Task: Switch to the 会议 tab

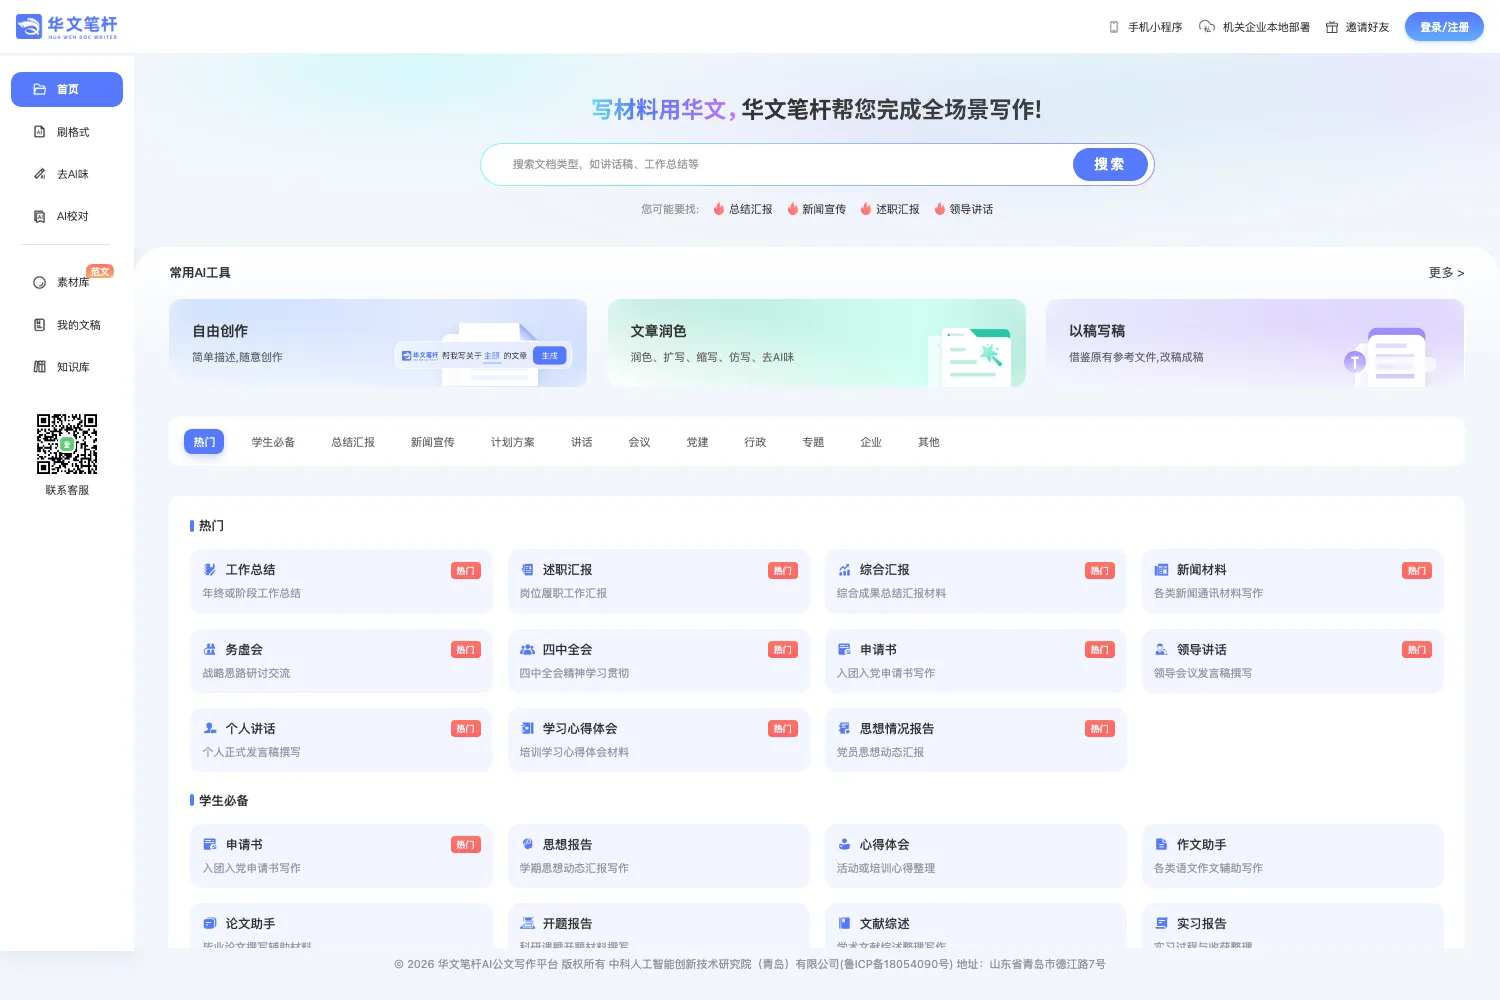Action: pos(640,442)
